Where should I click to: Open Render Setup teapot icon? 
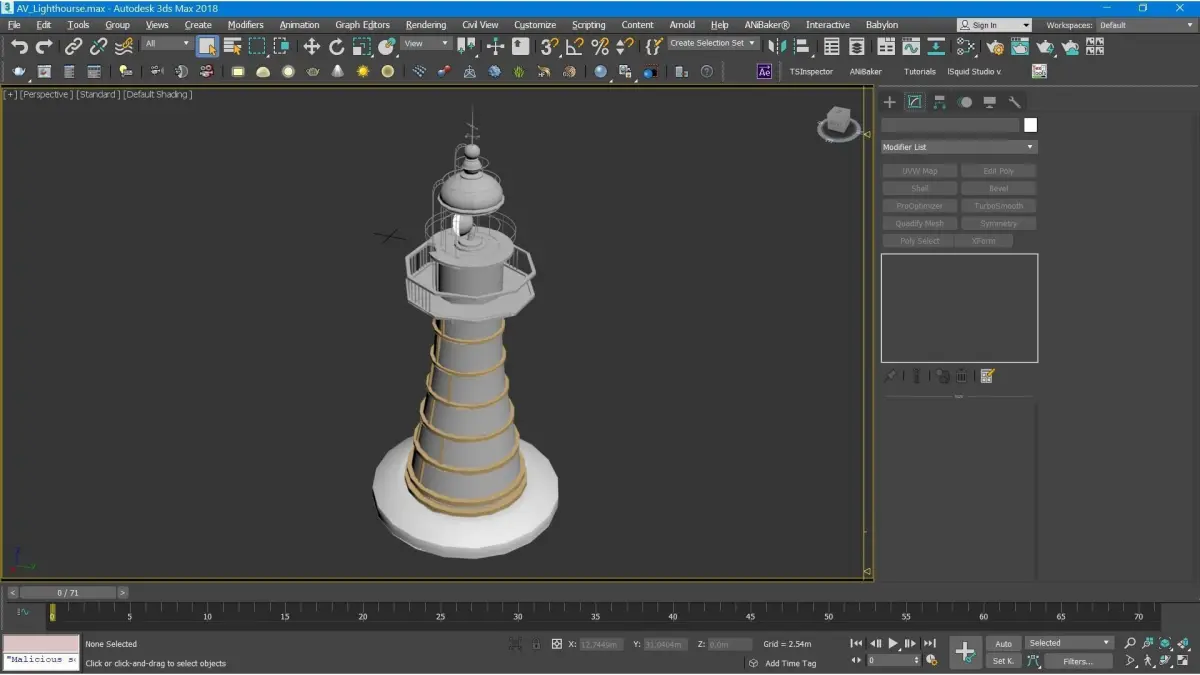[994, 46]
